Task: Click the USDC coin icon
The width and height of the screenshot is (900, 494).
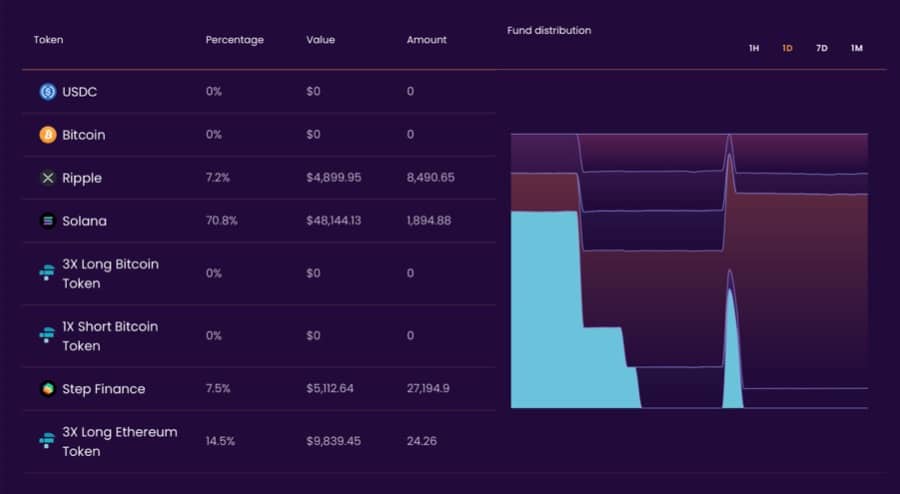Action: click(x=47, y=92)
